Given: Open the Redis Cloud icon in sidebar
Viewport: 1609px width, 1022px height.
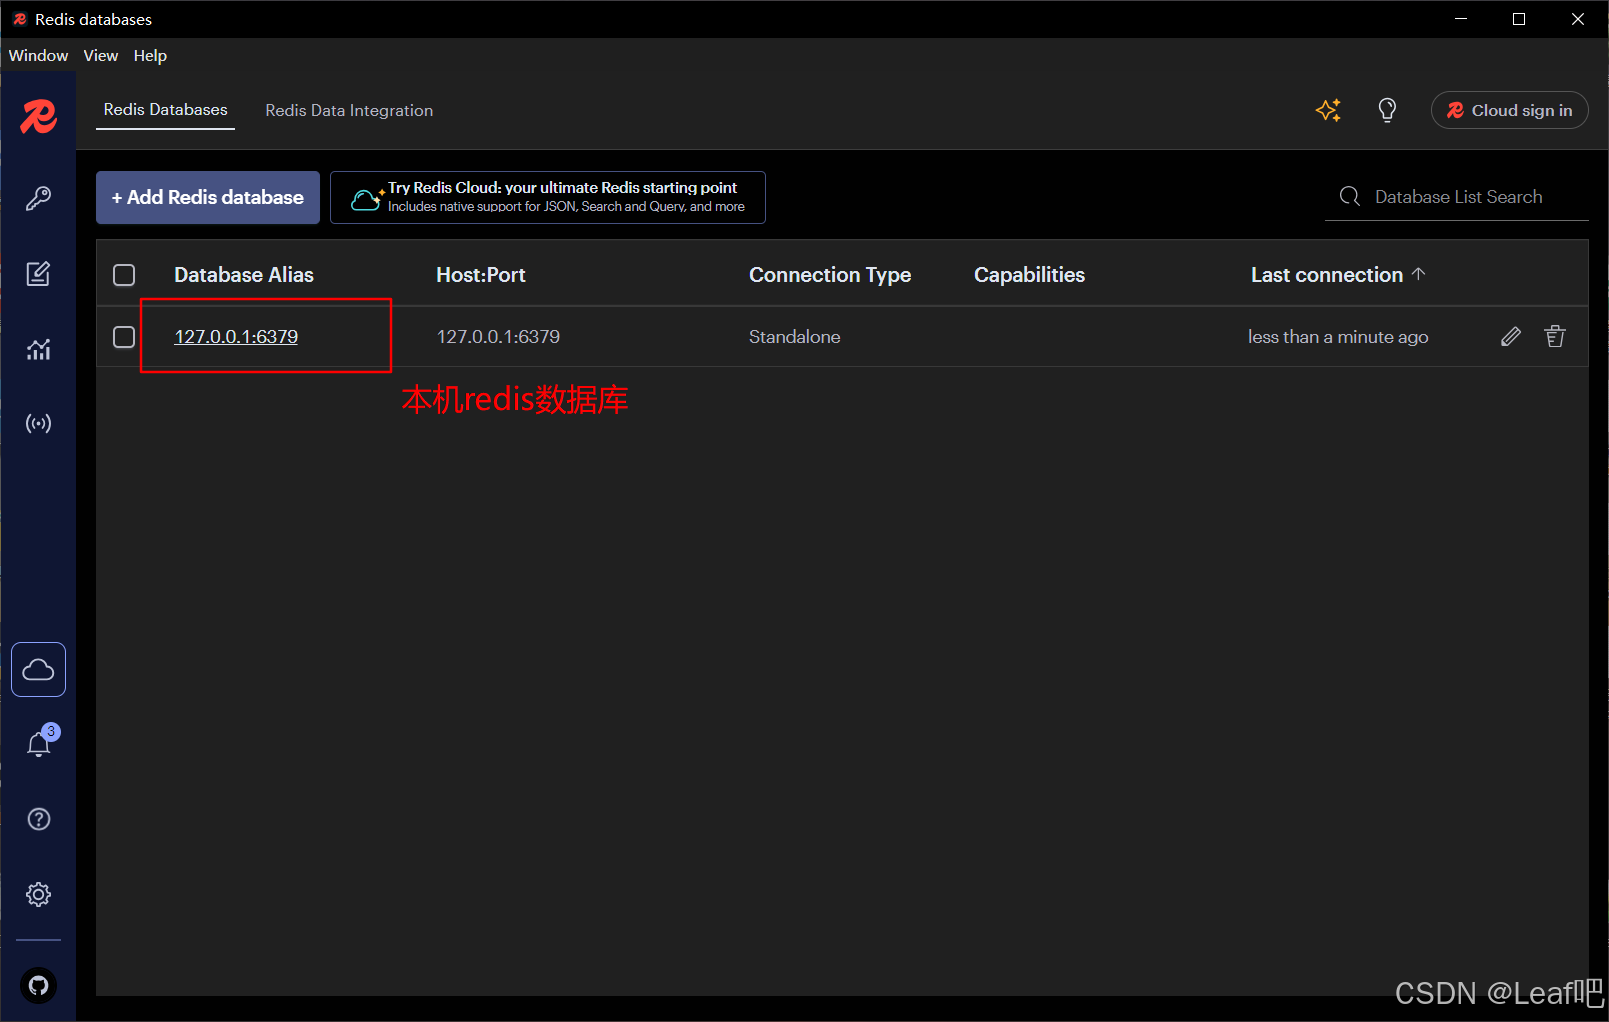Looking at the screenshot, I should click(x=38, y=669).
